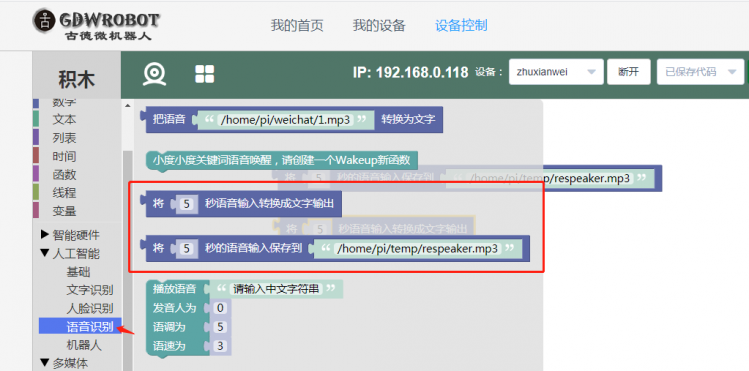Go to 我的首页 page
The width and height of the screenshot is (749, 371).
(x=297, y=25)
